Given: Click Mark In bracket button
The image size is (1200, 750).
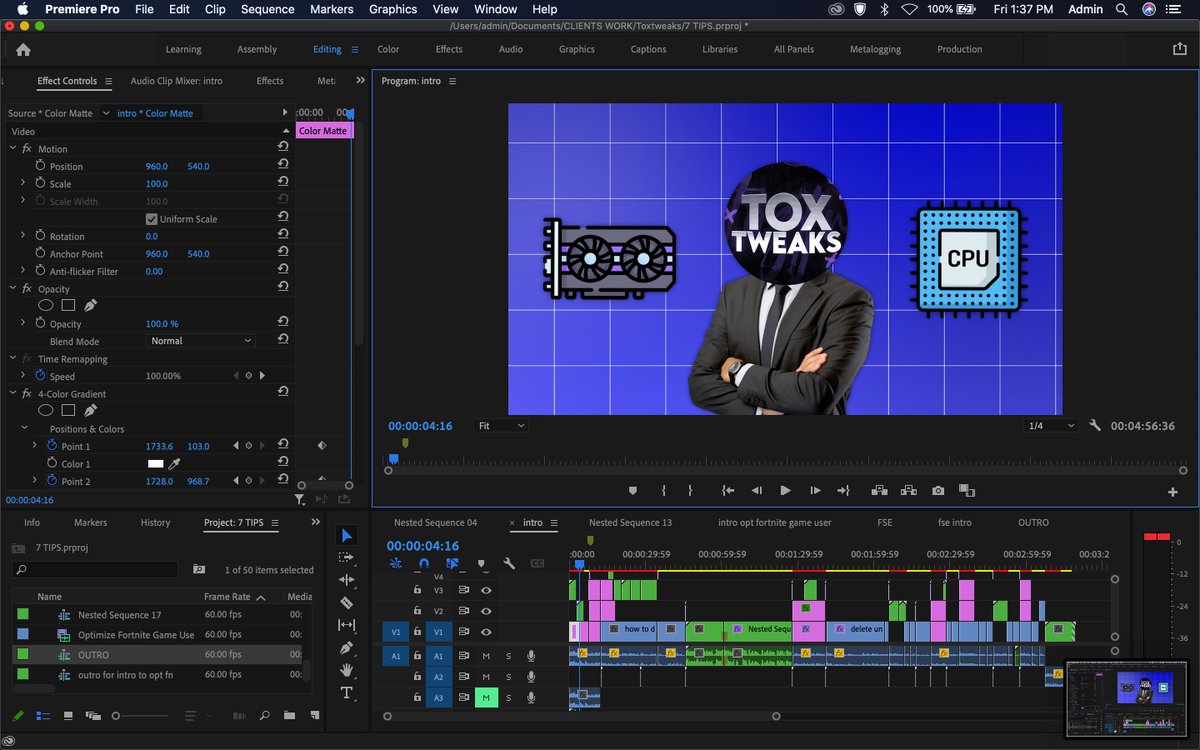Looking at the screenshot, I should click(663, 491).
